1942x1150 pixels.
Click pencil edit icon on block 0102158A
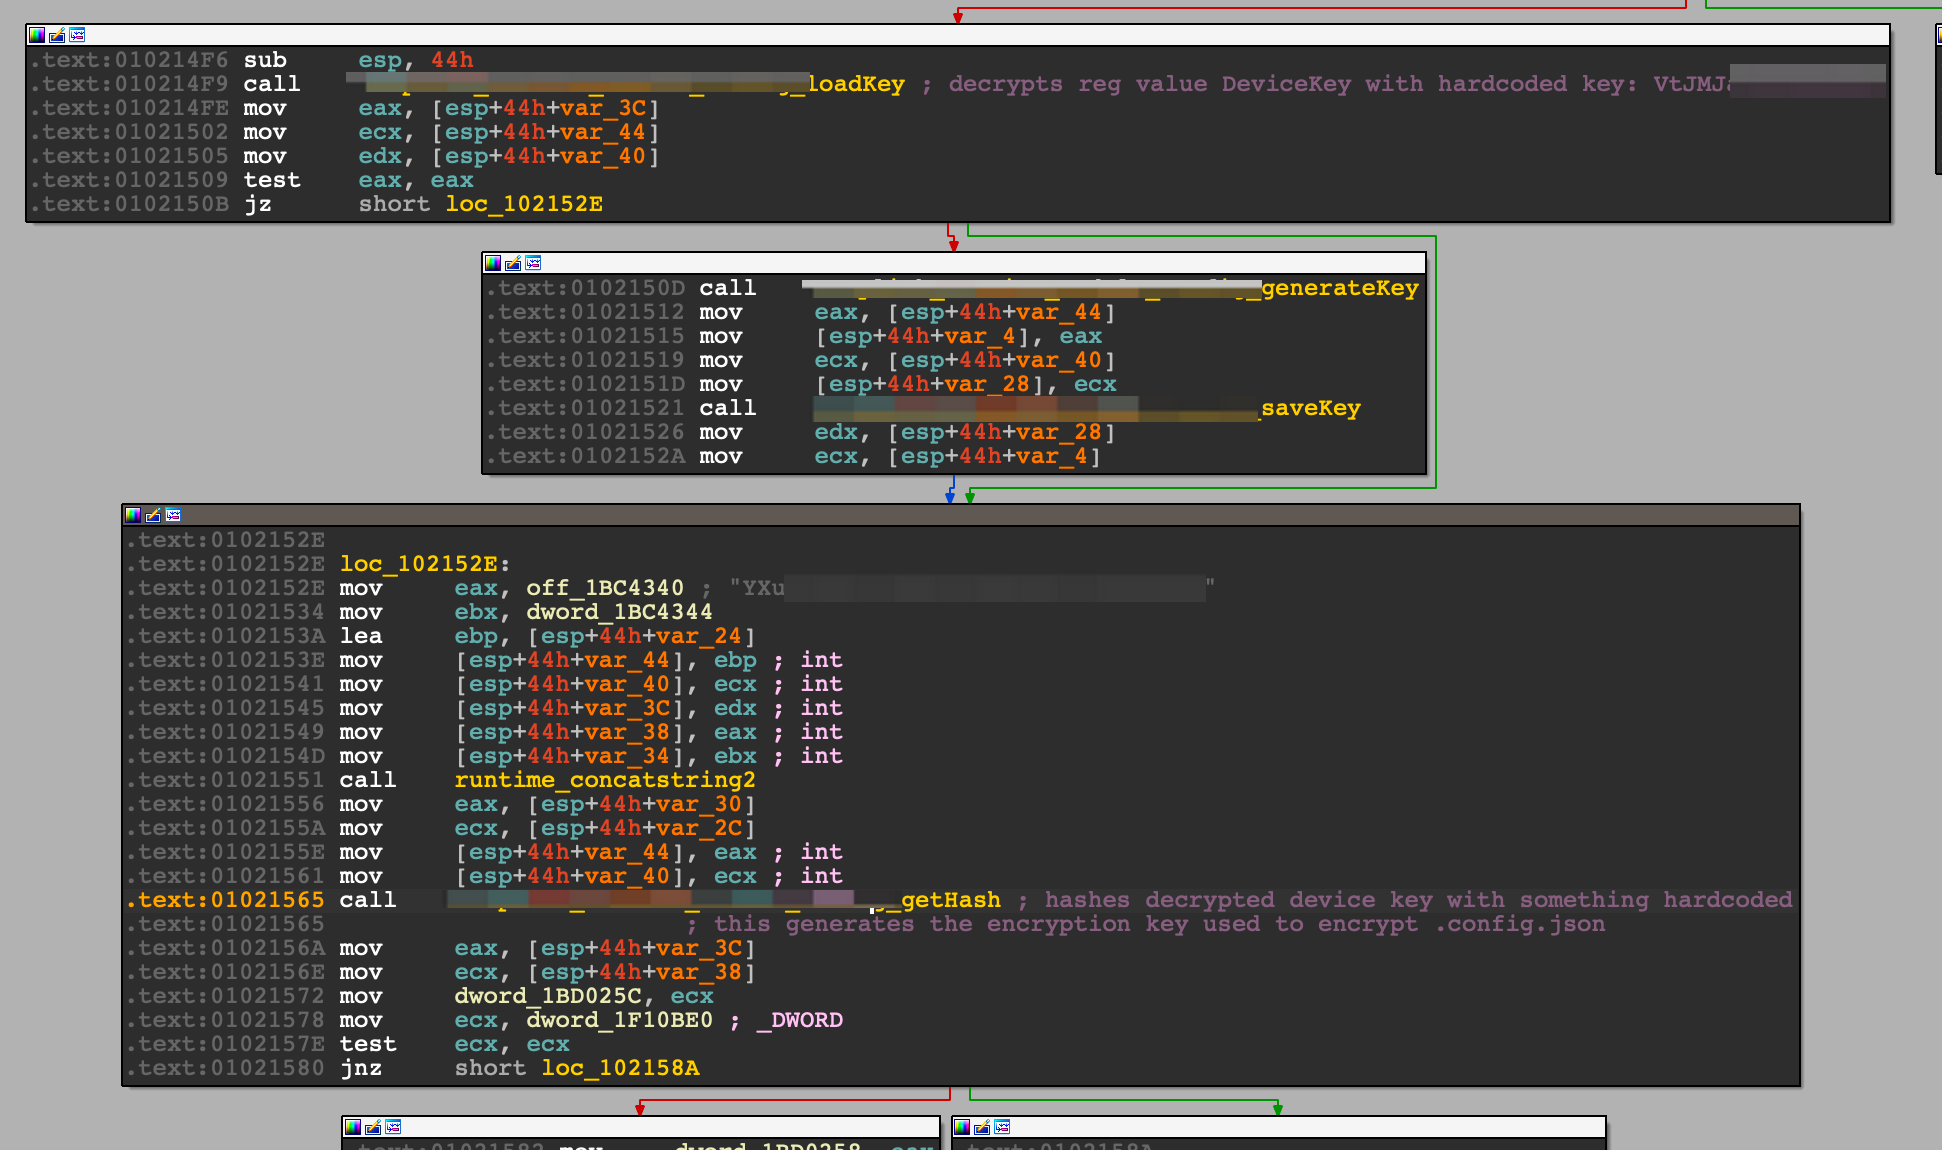(x=982, y=1127)
